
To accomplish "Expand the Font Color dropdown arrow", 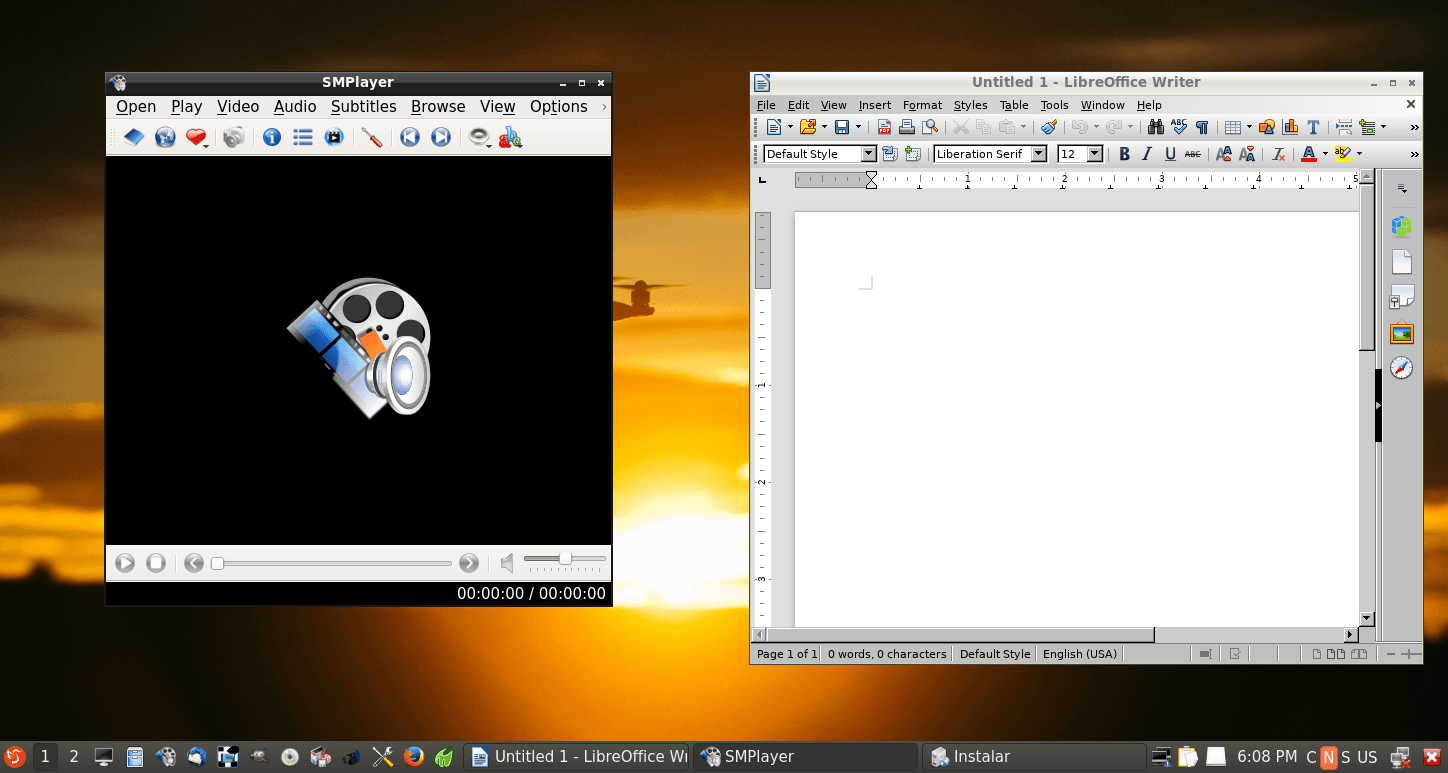I will [1325, 154].
